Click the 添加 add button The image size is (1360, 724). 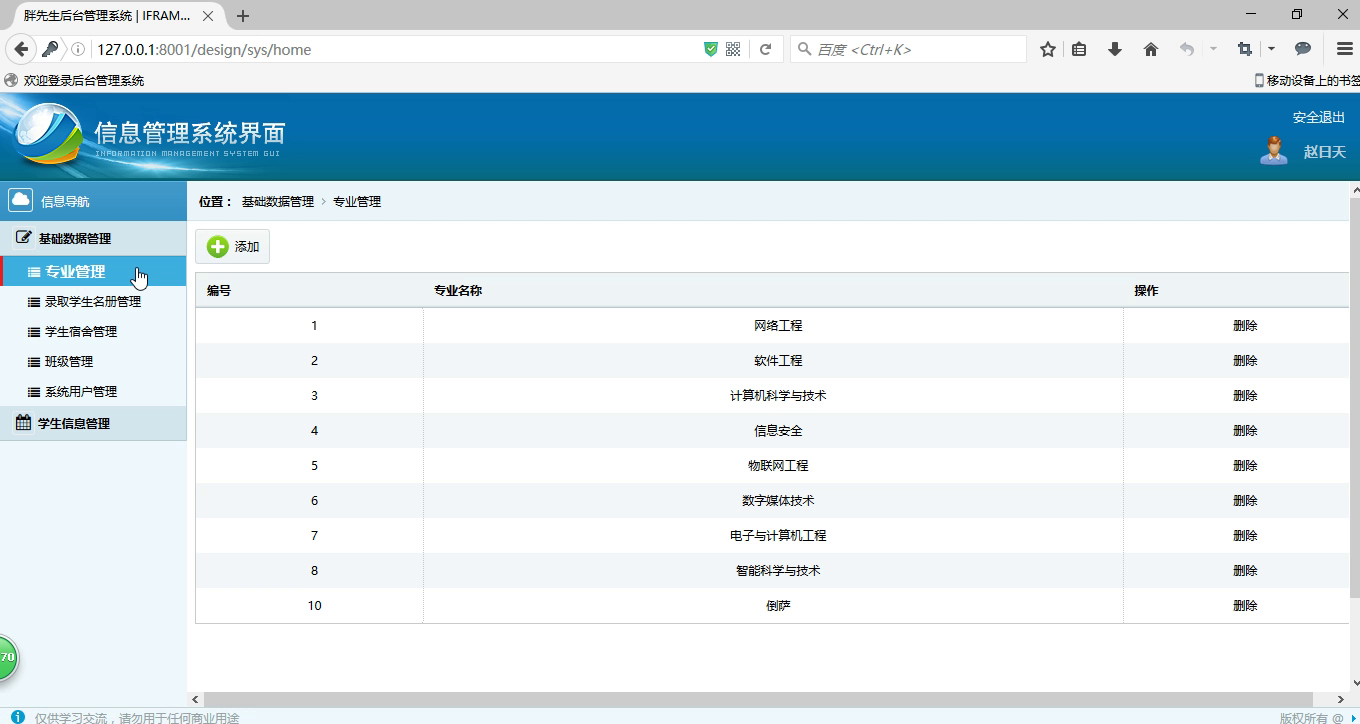pyautogui.click(x=232, y=247)
